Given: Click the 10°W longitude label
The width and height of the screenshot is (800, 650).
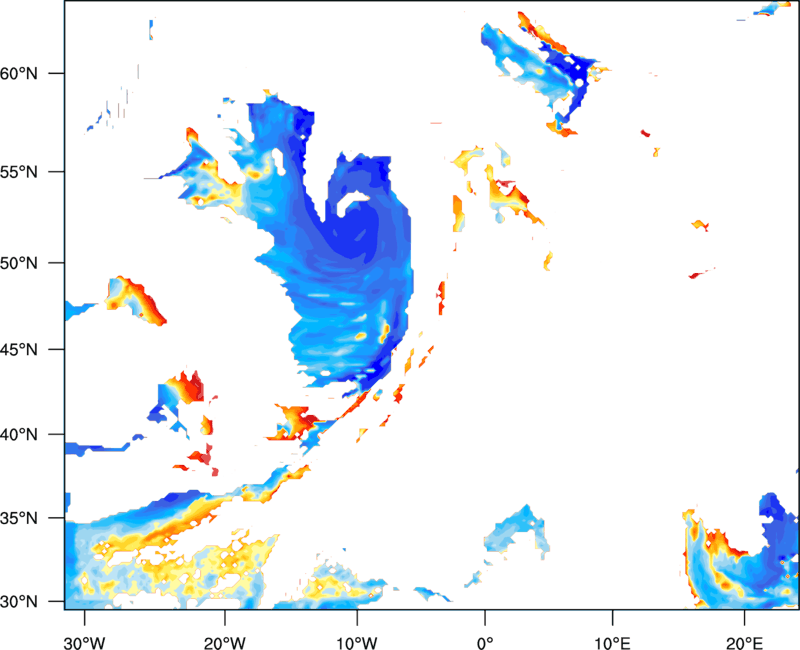Looking at the screenshot, I should pyautogui.click(x=357, y=643).
